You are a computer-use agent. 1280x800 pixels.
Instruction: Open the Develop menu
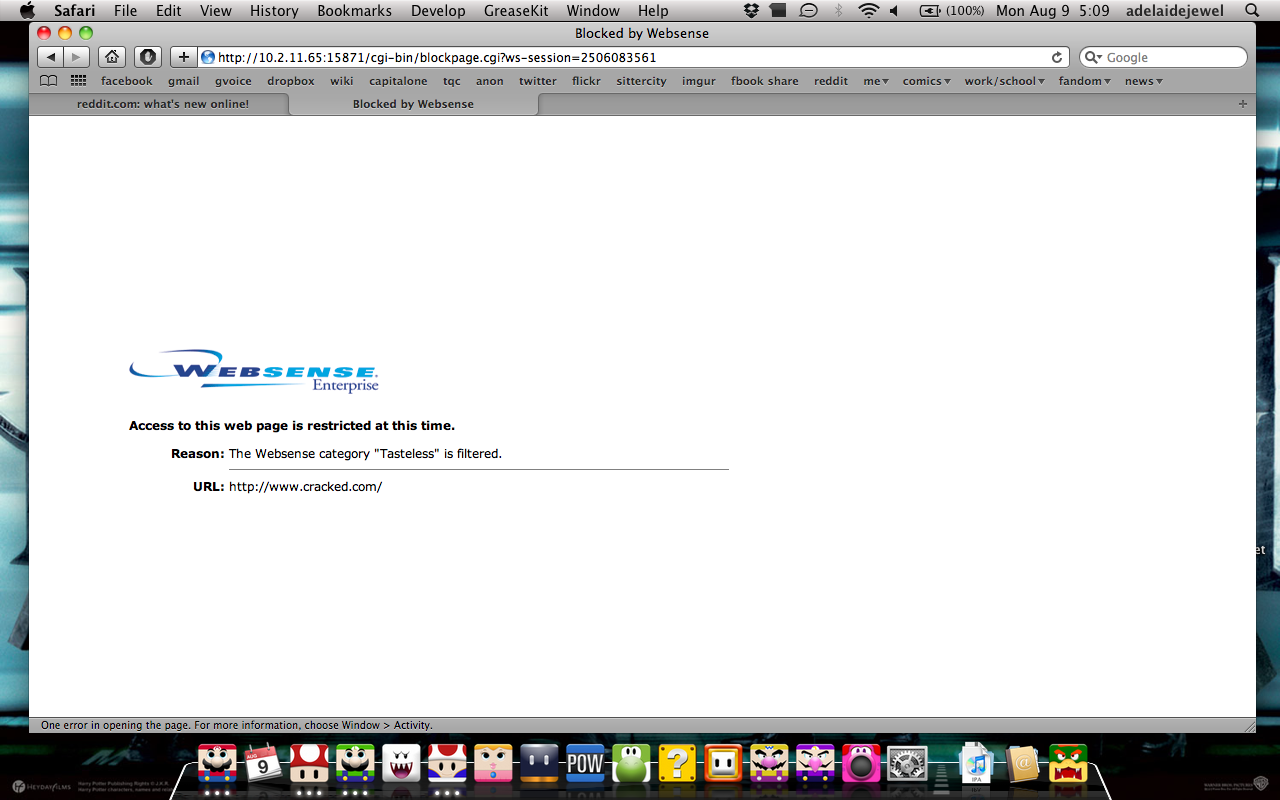pyautogui.click(x=438, y=10)
